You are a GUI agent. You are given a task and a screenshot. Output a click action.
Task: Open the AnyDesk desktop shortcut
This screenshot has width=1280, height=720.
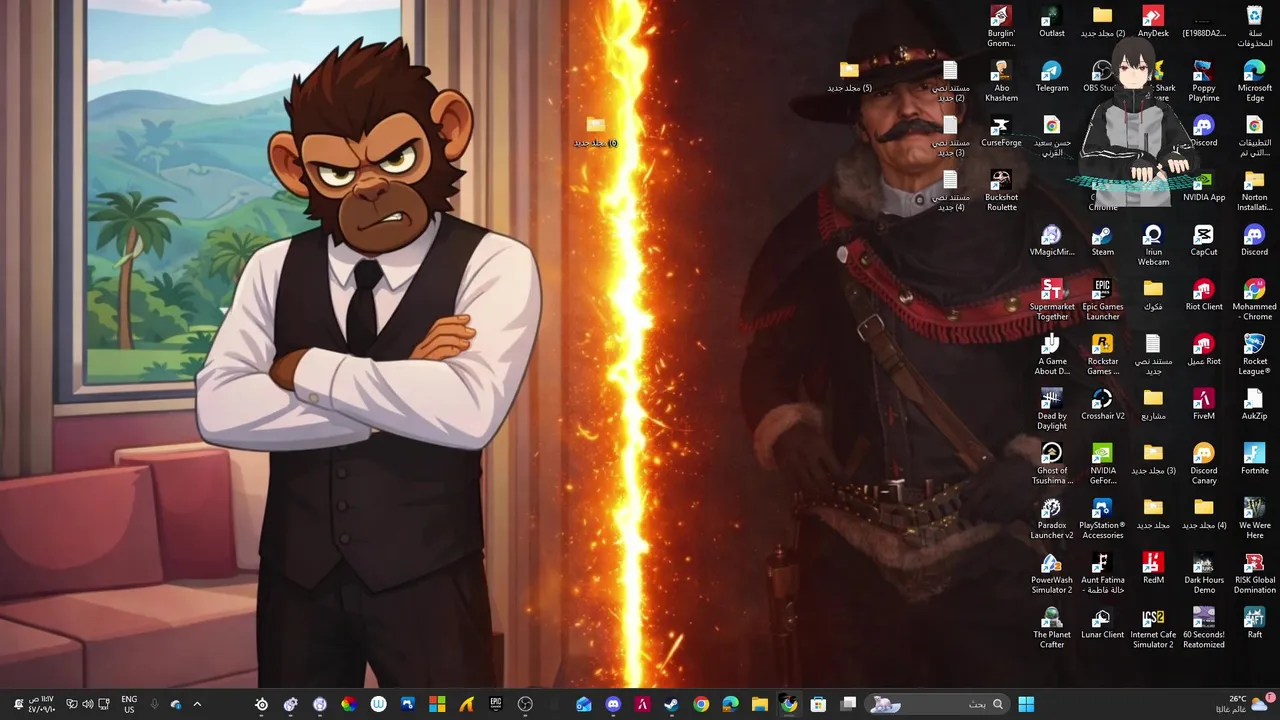click(x=1153, y=21)
